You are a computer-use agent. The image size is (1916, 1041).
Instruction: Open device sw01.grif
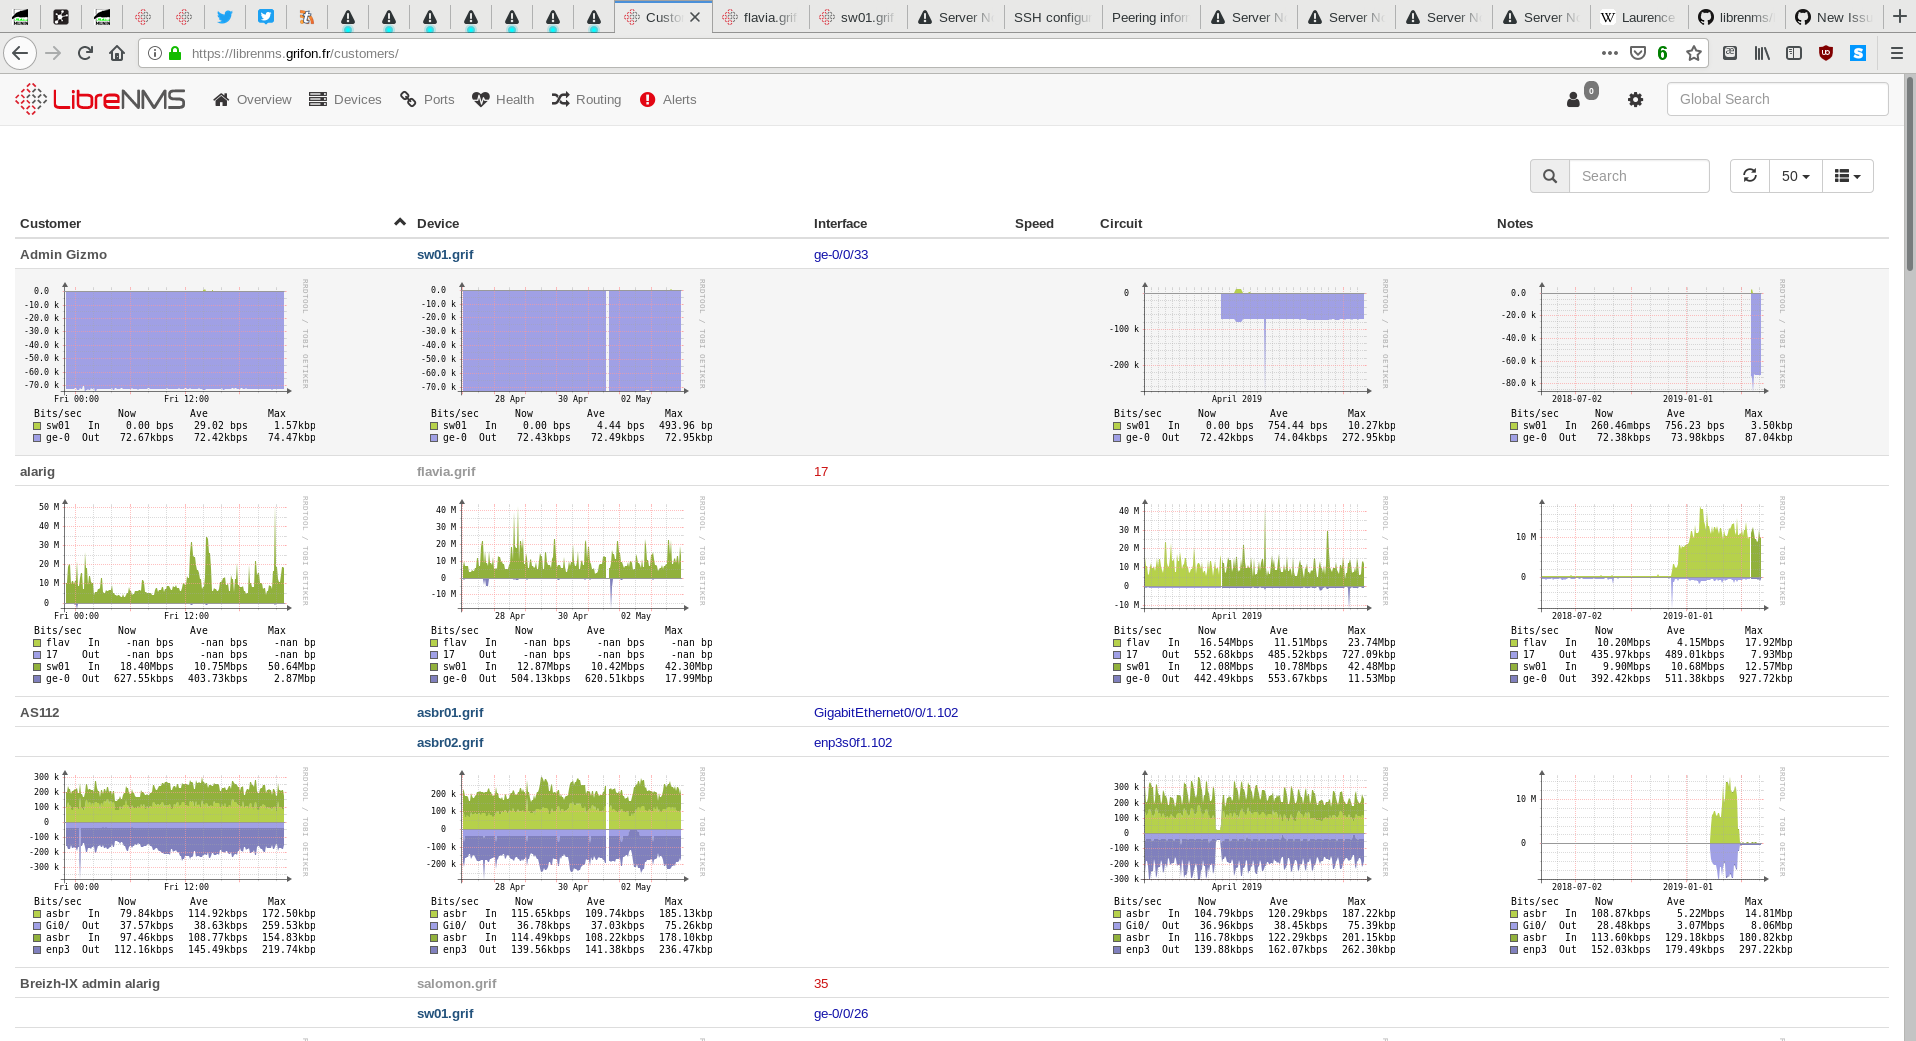click(445, 255)
